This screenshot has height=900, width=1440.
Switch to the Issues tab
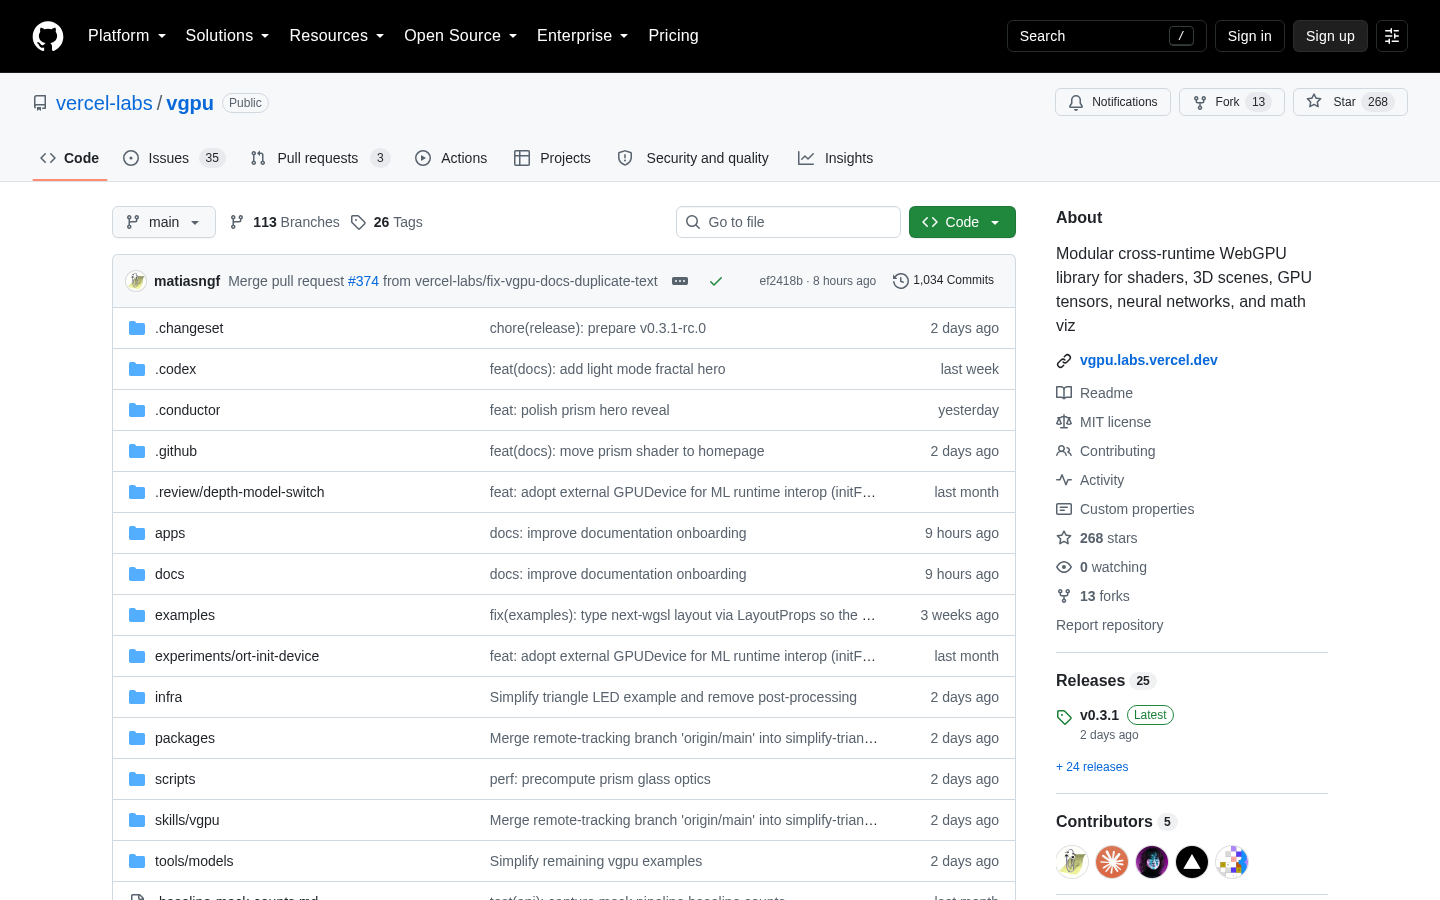[174, 158]
